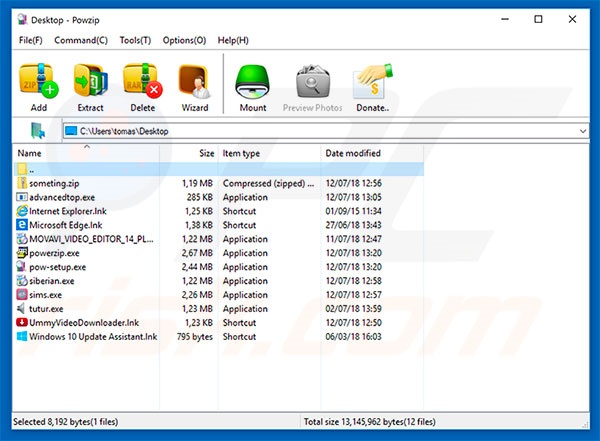Screen dimensions: 600x441
Task: Click the Mount drive icon
Action: (x=253, y=82)
